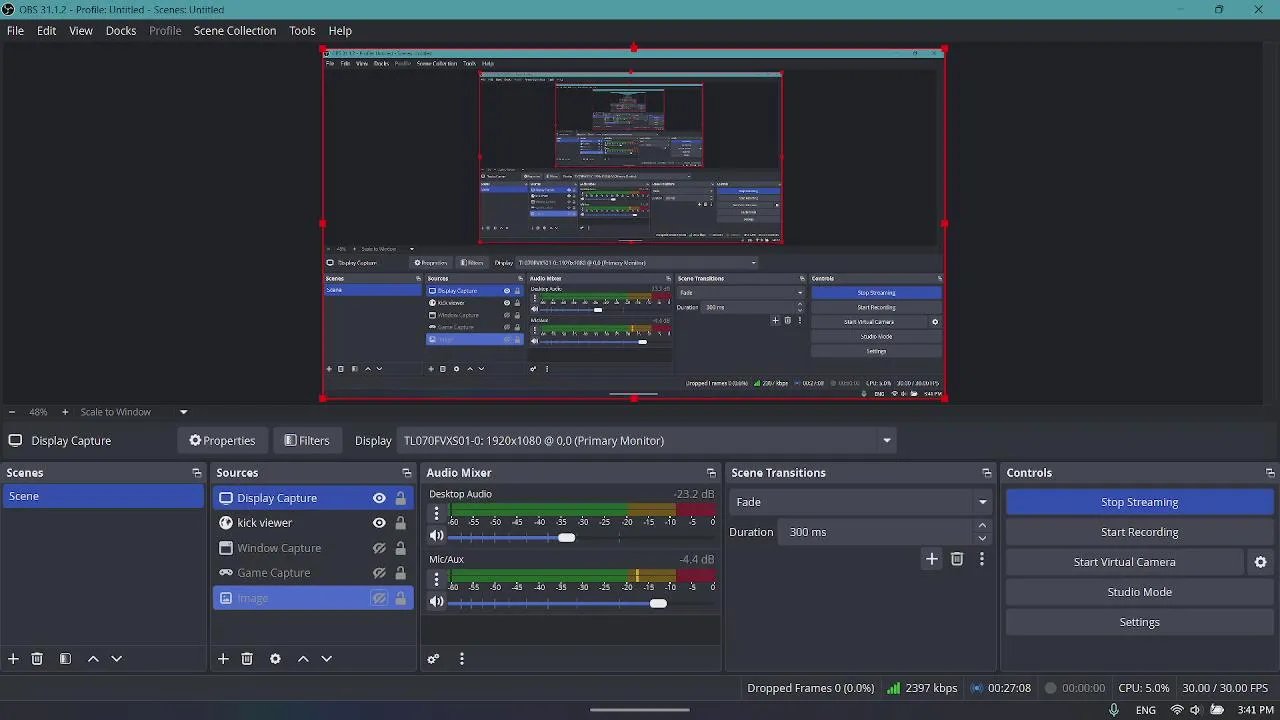Move source down arrow in Sources toolbar
This screenshot has width=1280, height=720.
(x=326, y=659)
